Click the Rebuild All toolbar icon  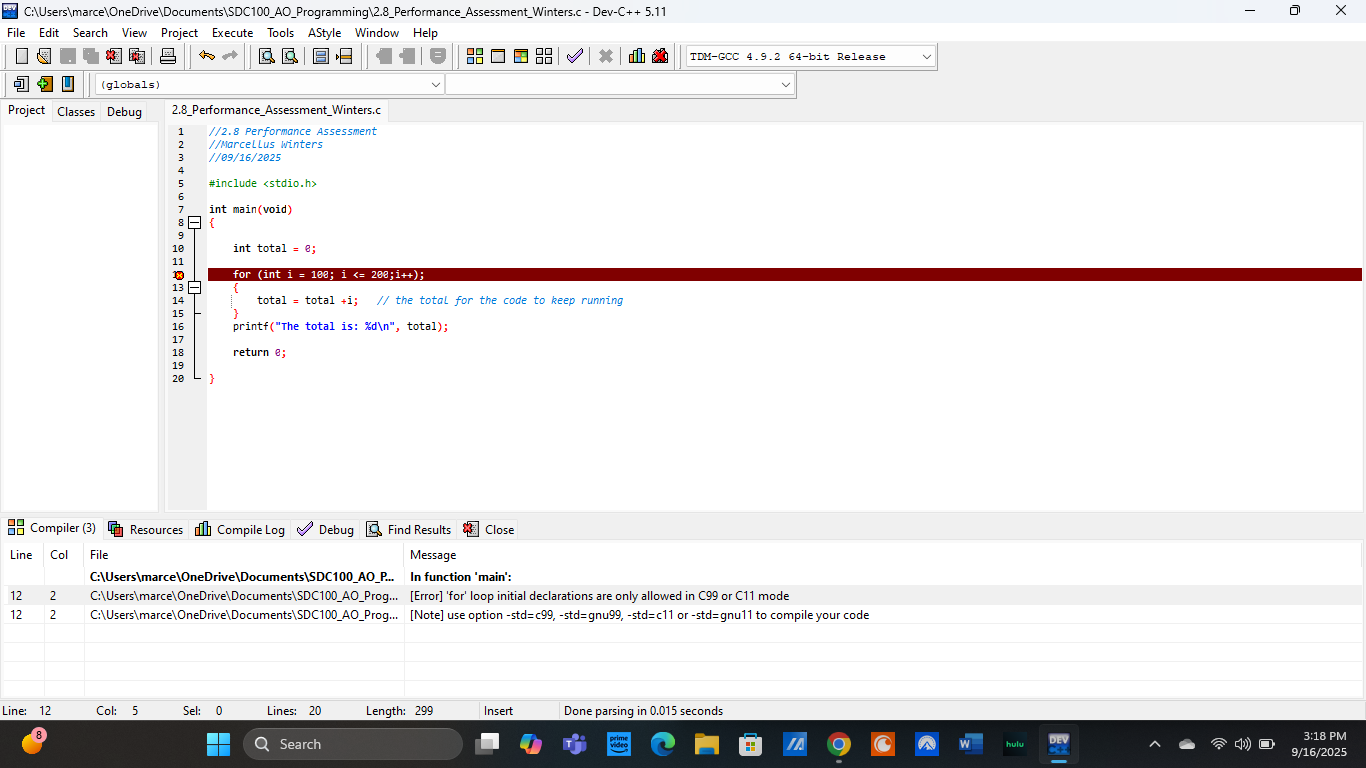544,56
